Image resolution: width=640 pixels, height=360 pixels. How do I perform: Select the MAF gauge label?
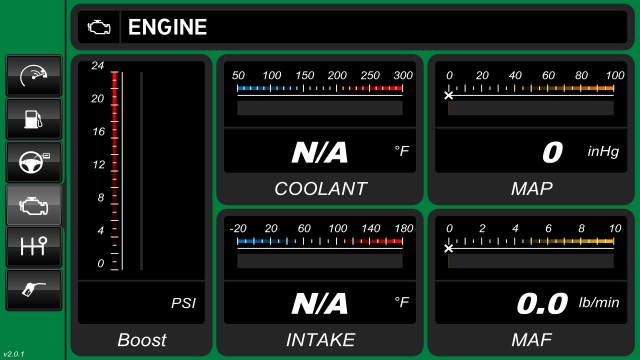(x=532, y=340)
